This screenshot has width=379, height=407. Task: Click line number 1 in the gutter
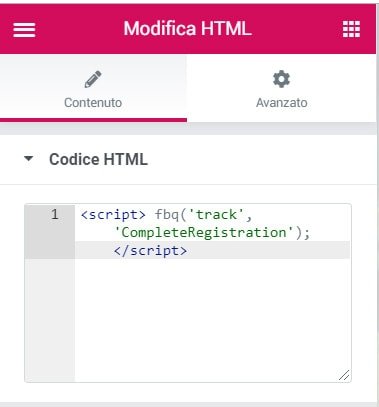point(55,214)
